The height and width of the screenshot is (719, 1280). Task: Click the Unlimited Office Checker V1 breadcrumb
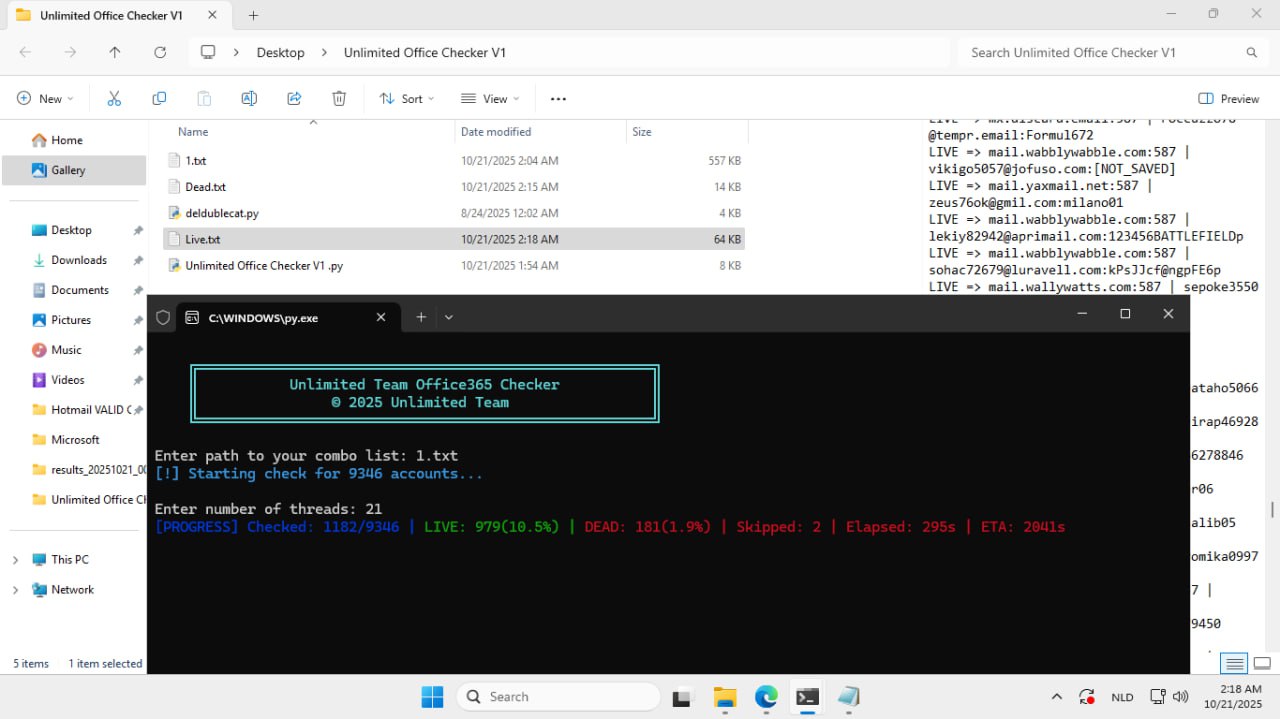(x=425, y=52)
